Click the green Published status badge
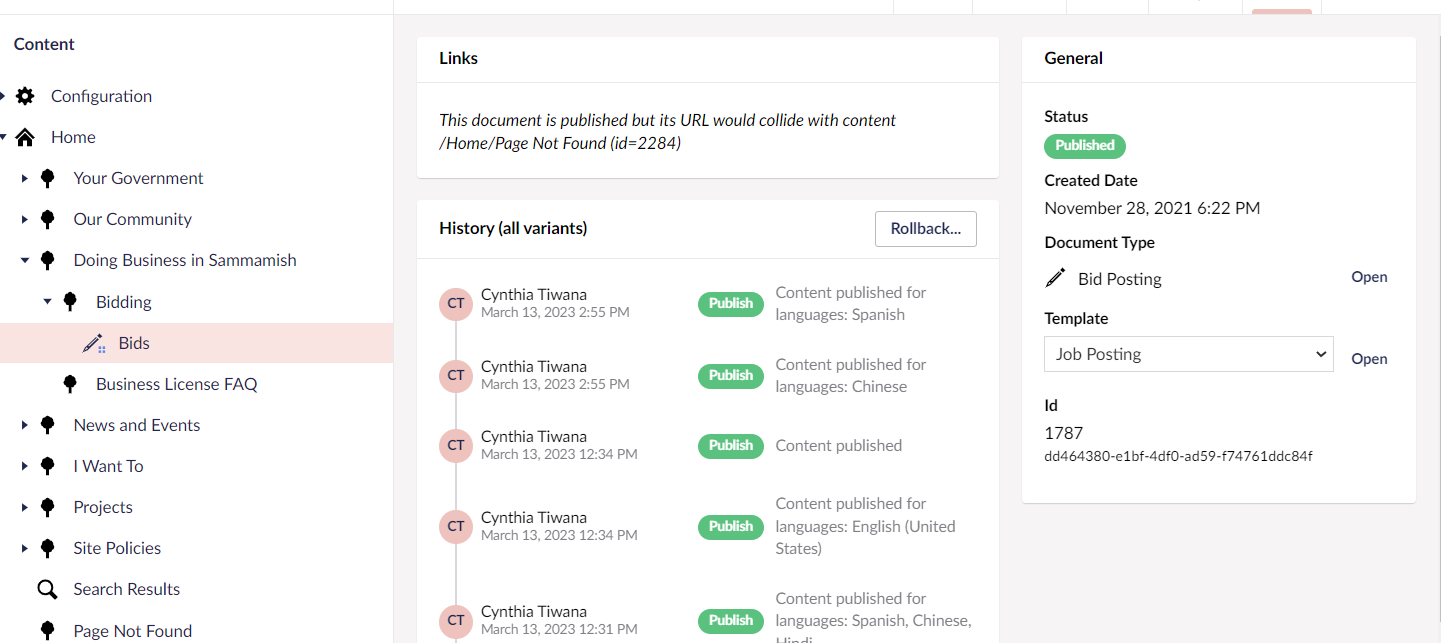The width and height of the screenshot is (1441, 643). (1084, 146)
